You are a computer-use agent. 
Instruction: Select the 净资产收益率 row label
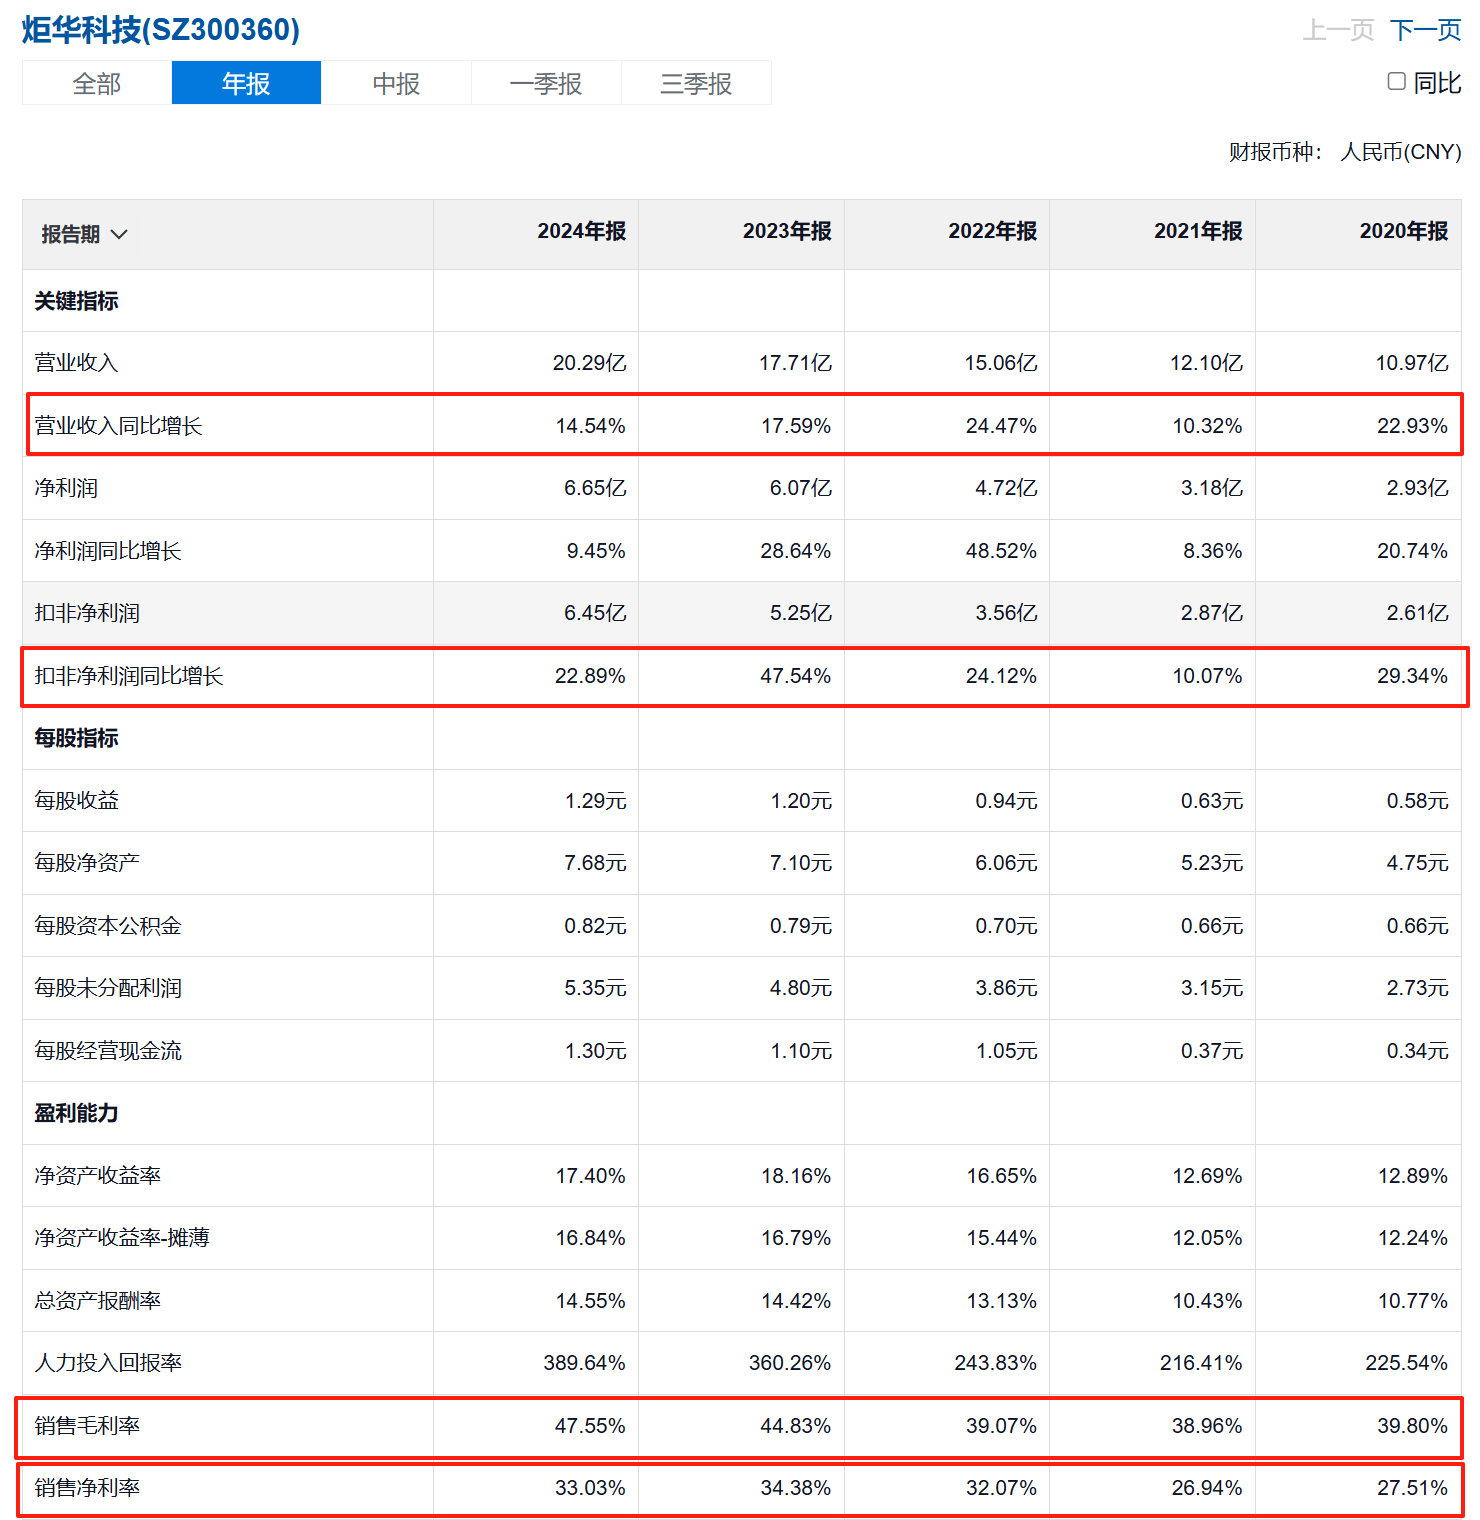[x=97, y=1176]
